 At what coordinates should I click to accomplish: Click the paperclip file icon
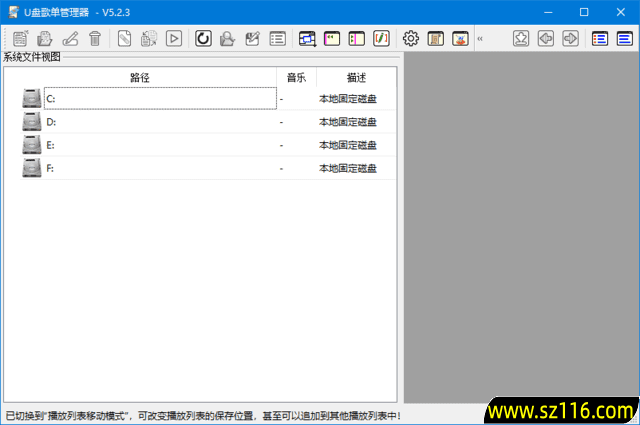click(124, 38)
